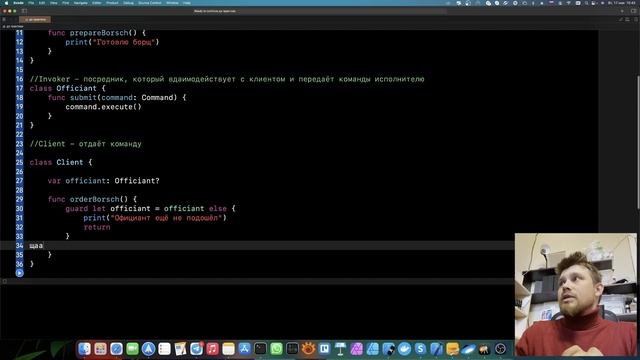The image size is (640, 360).
Task: Open Trello from the Dock
Action: point(324,349)
